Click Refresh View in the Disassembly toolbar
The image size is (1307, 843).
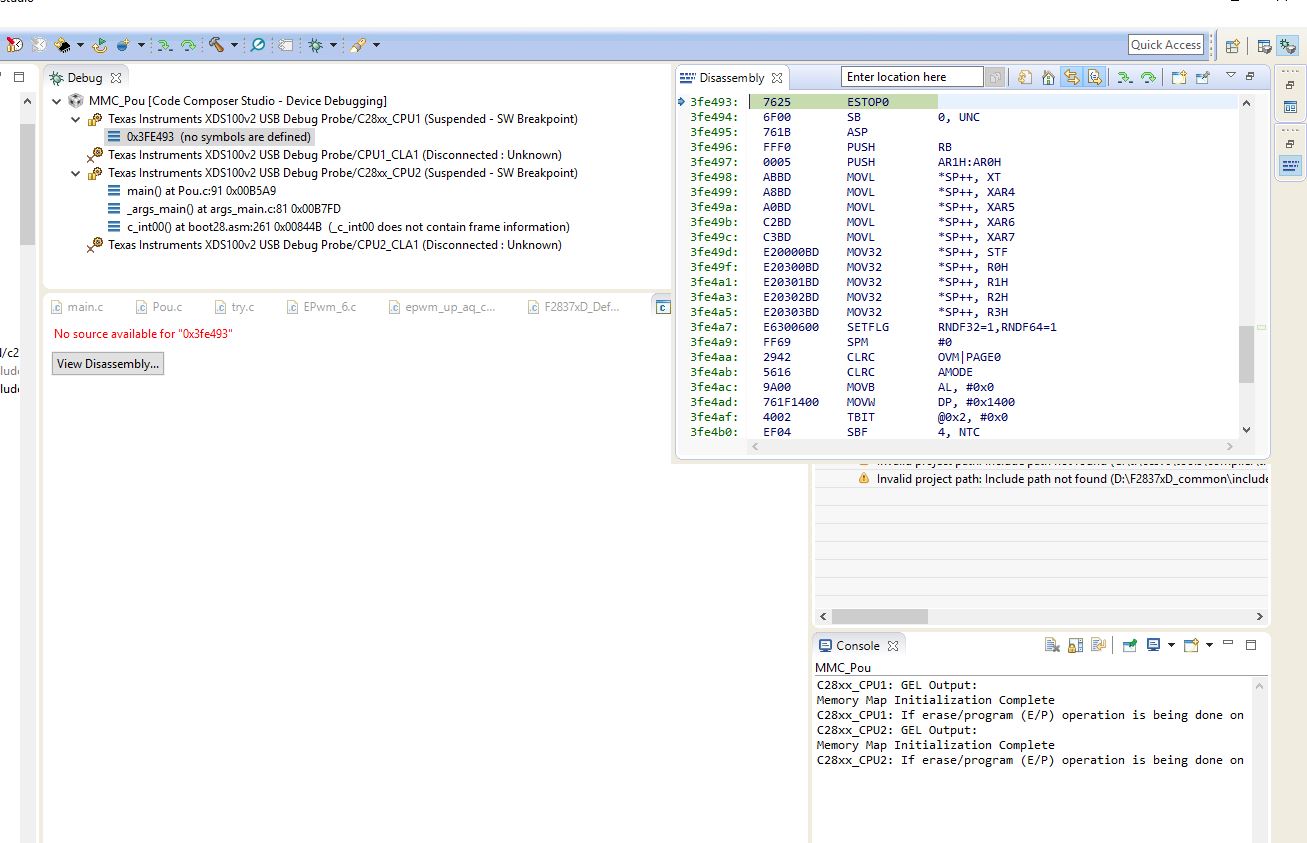click(x=1025, y=77)
